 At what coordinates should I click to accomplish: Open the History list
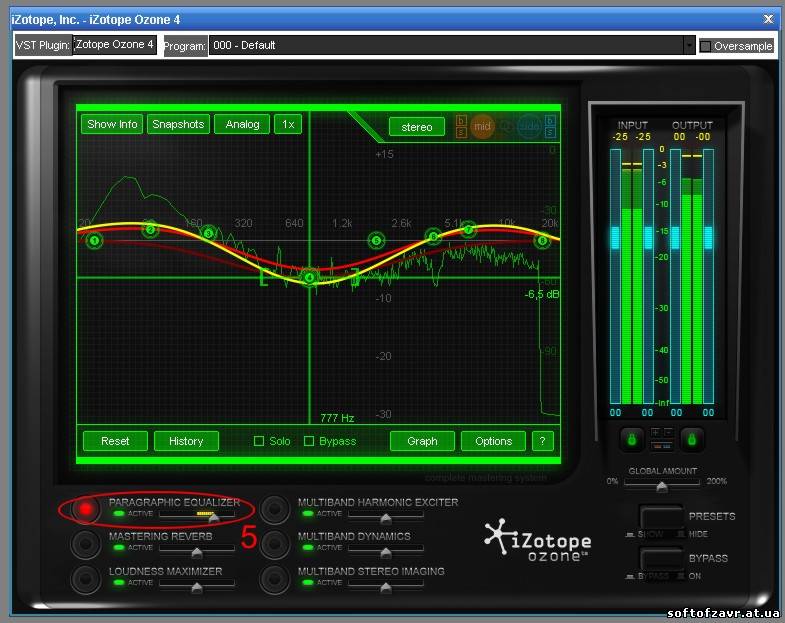click(186, 441)
